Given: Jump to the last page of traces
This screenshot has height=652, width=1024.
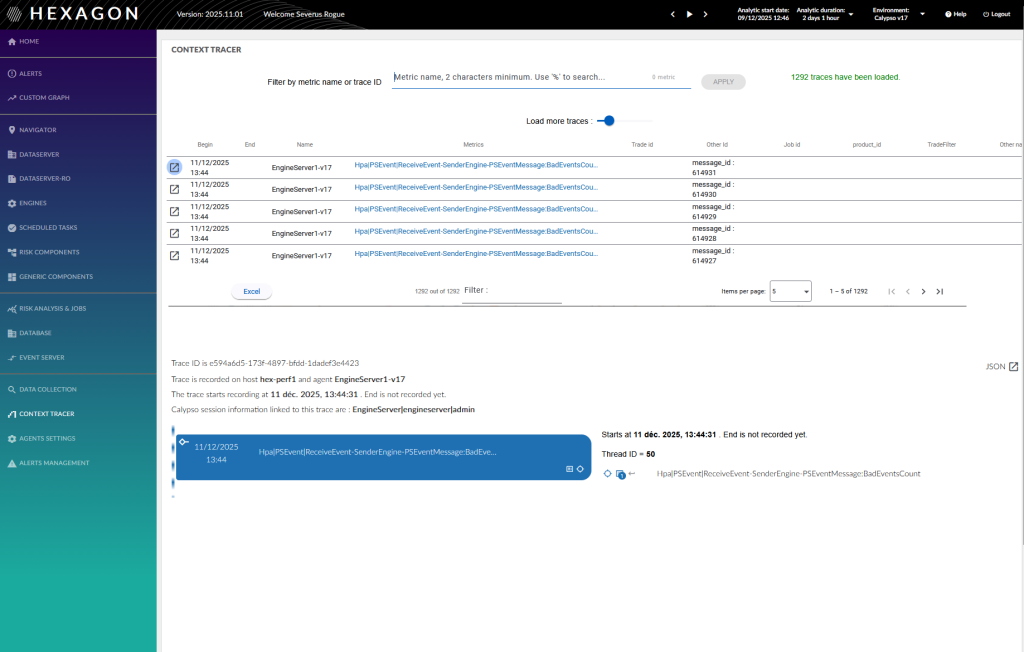Looking at the screenshot, I should tap(939, 291).
